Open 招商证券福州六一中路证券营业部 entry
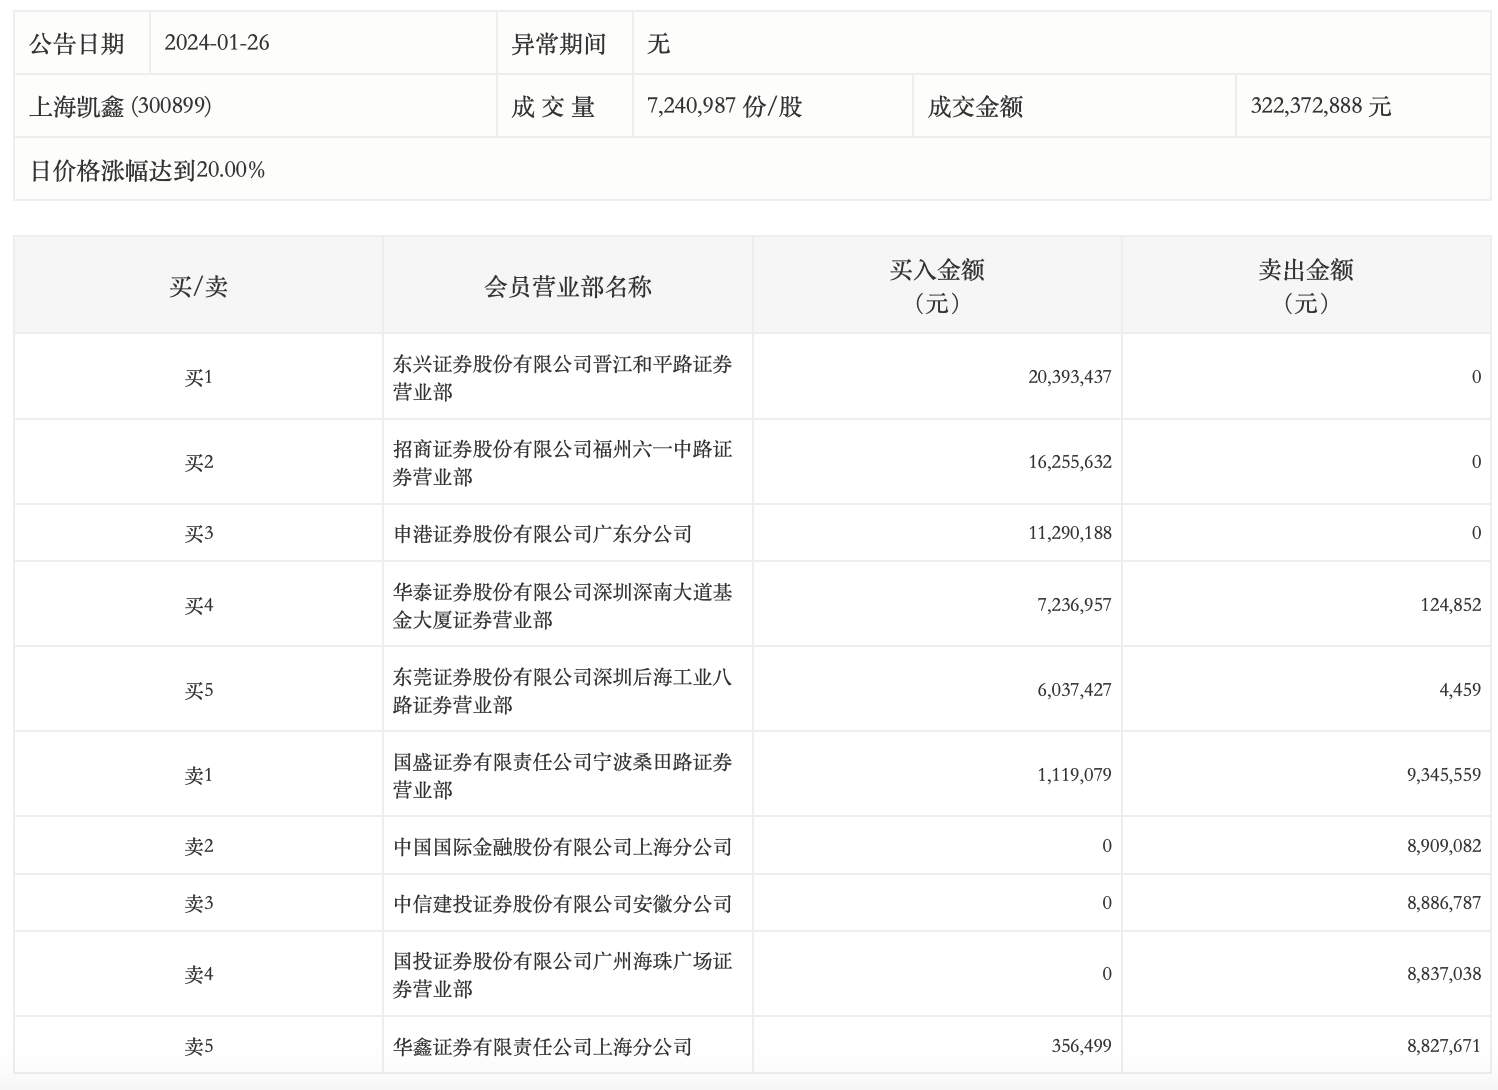 click(562, 463)
